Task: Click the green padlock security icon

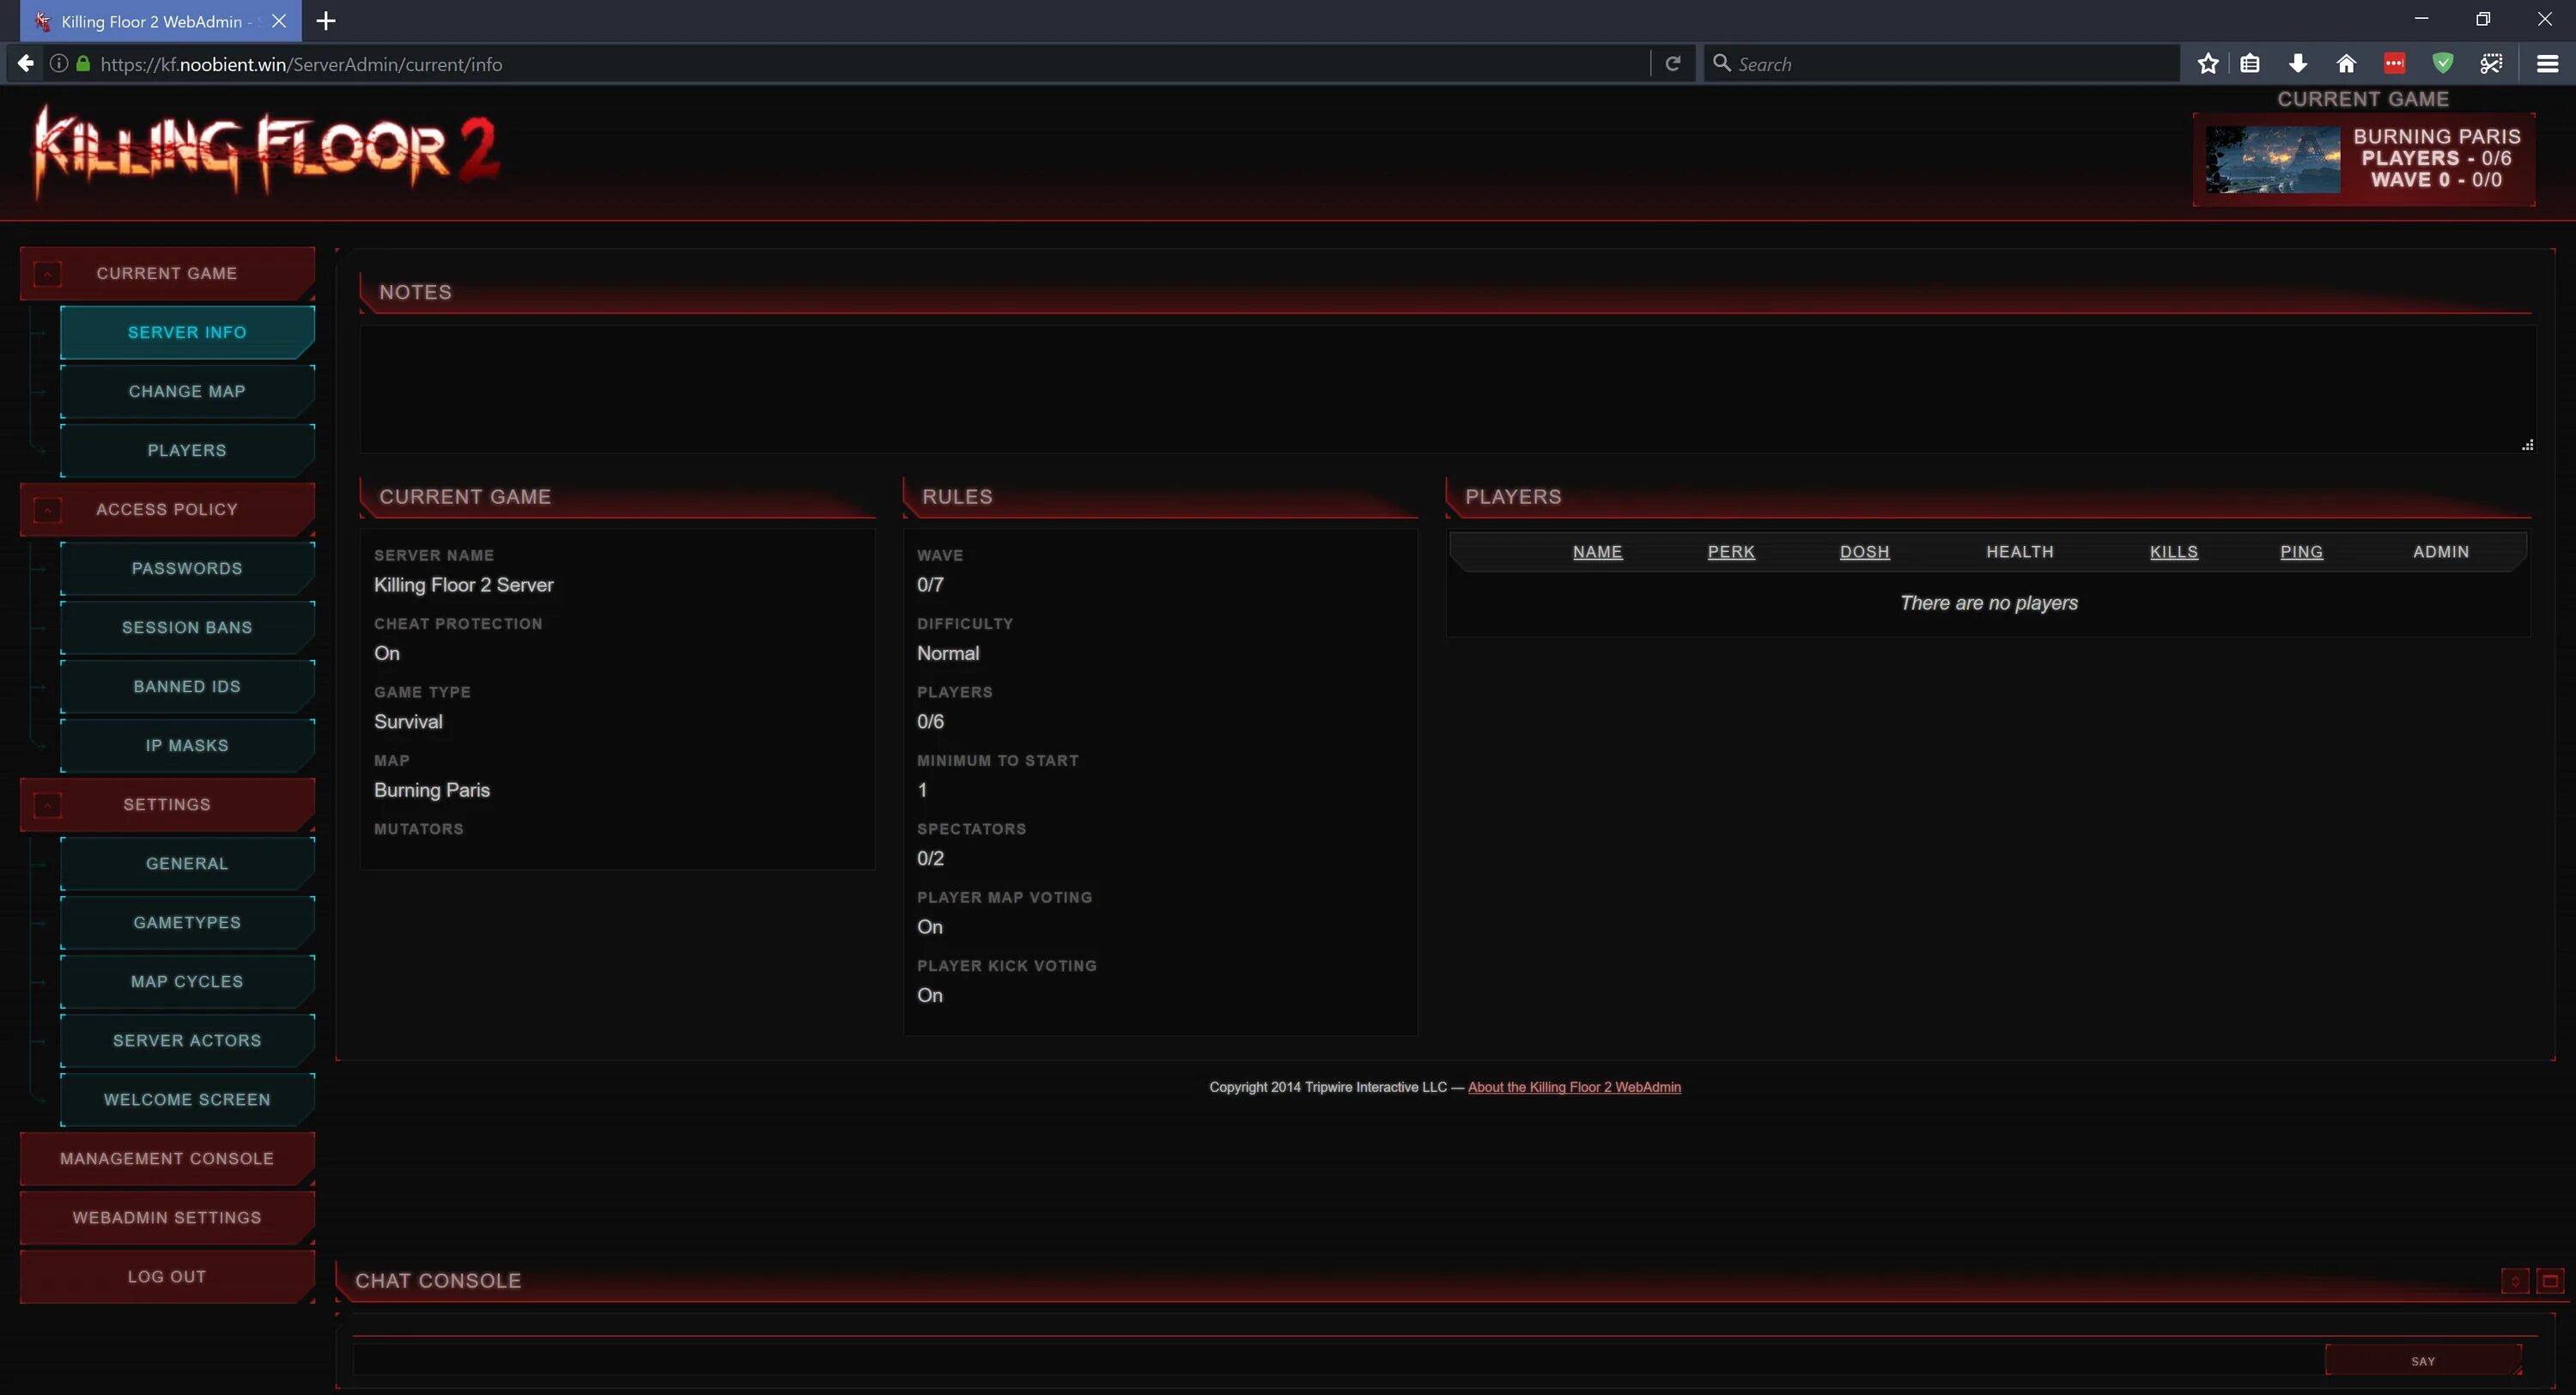Action: (x=83, y=64)
